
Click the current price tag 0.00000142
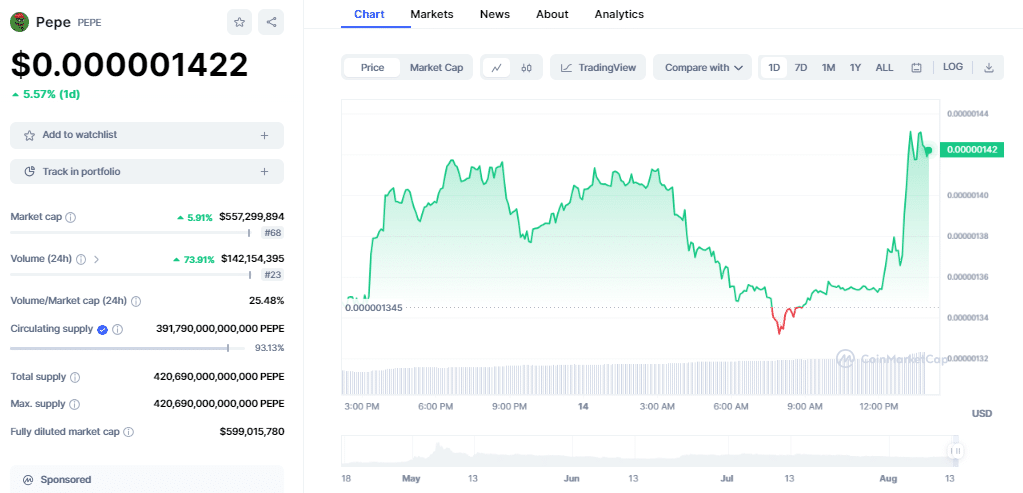pos(971,150)
